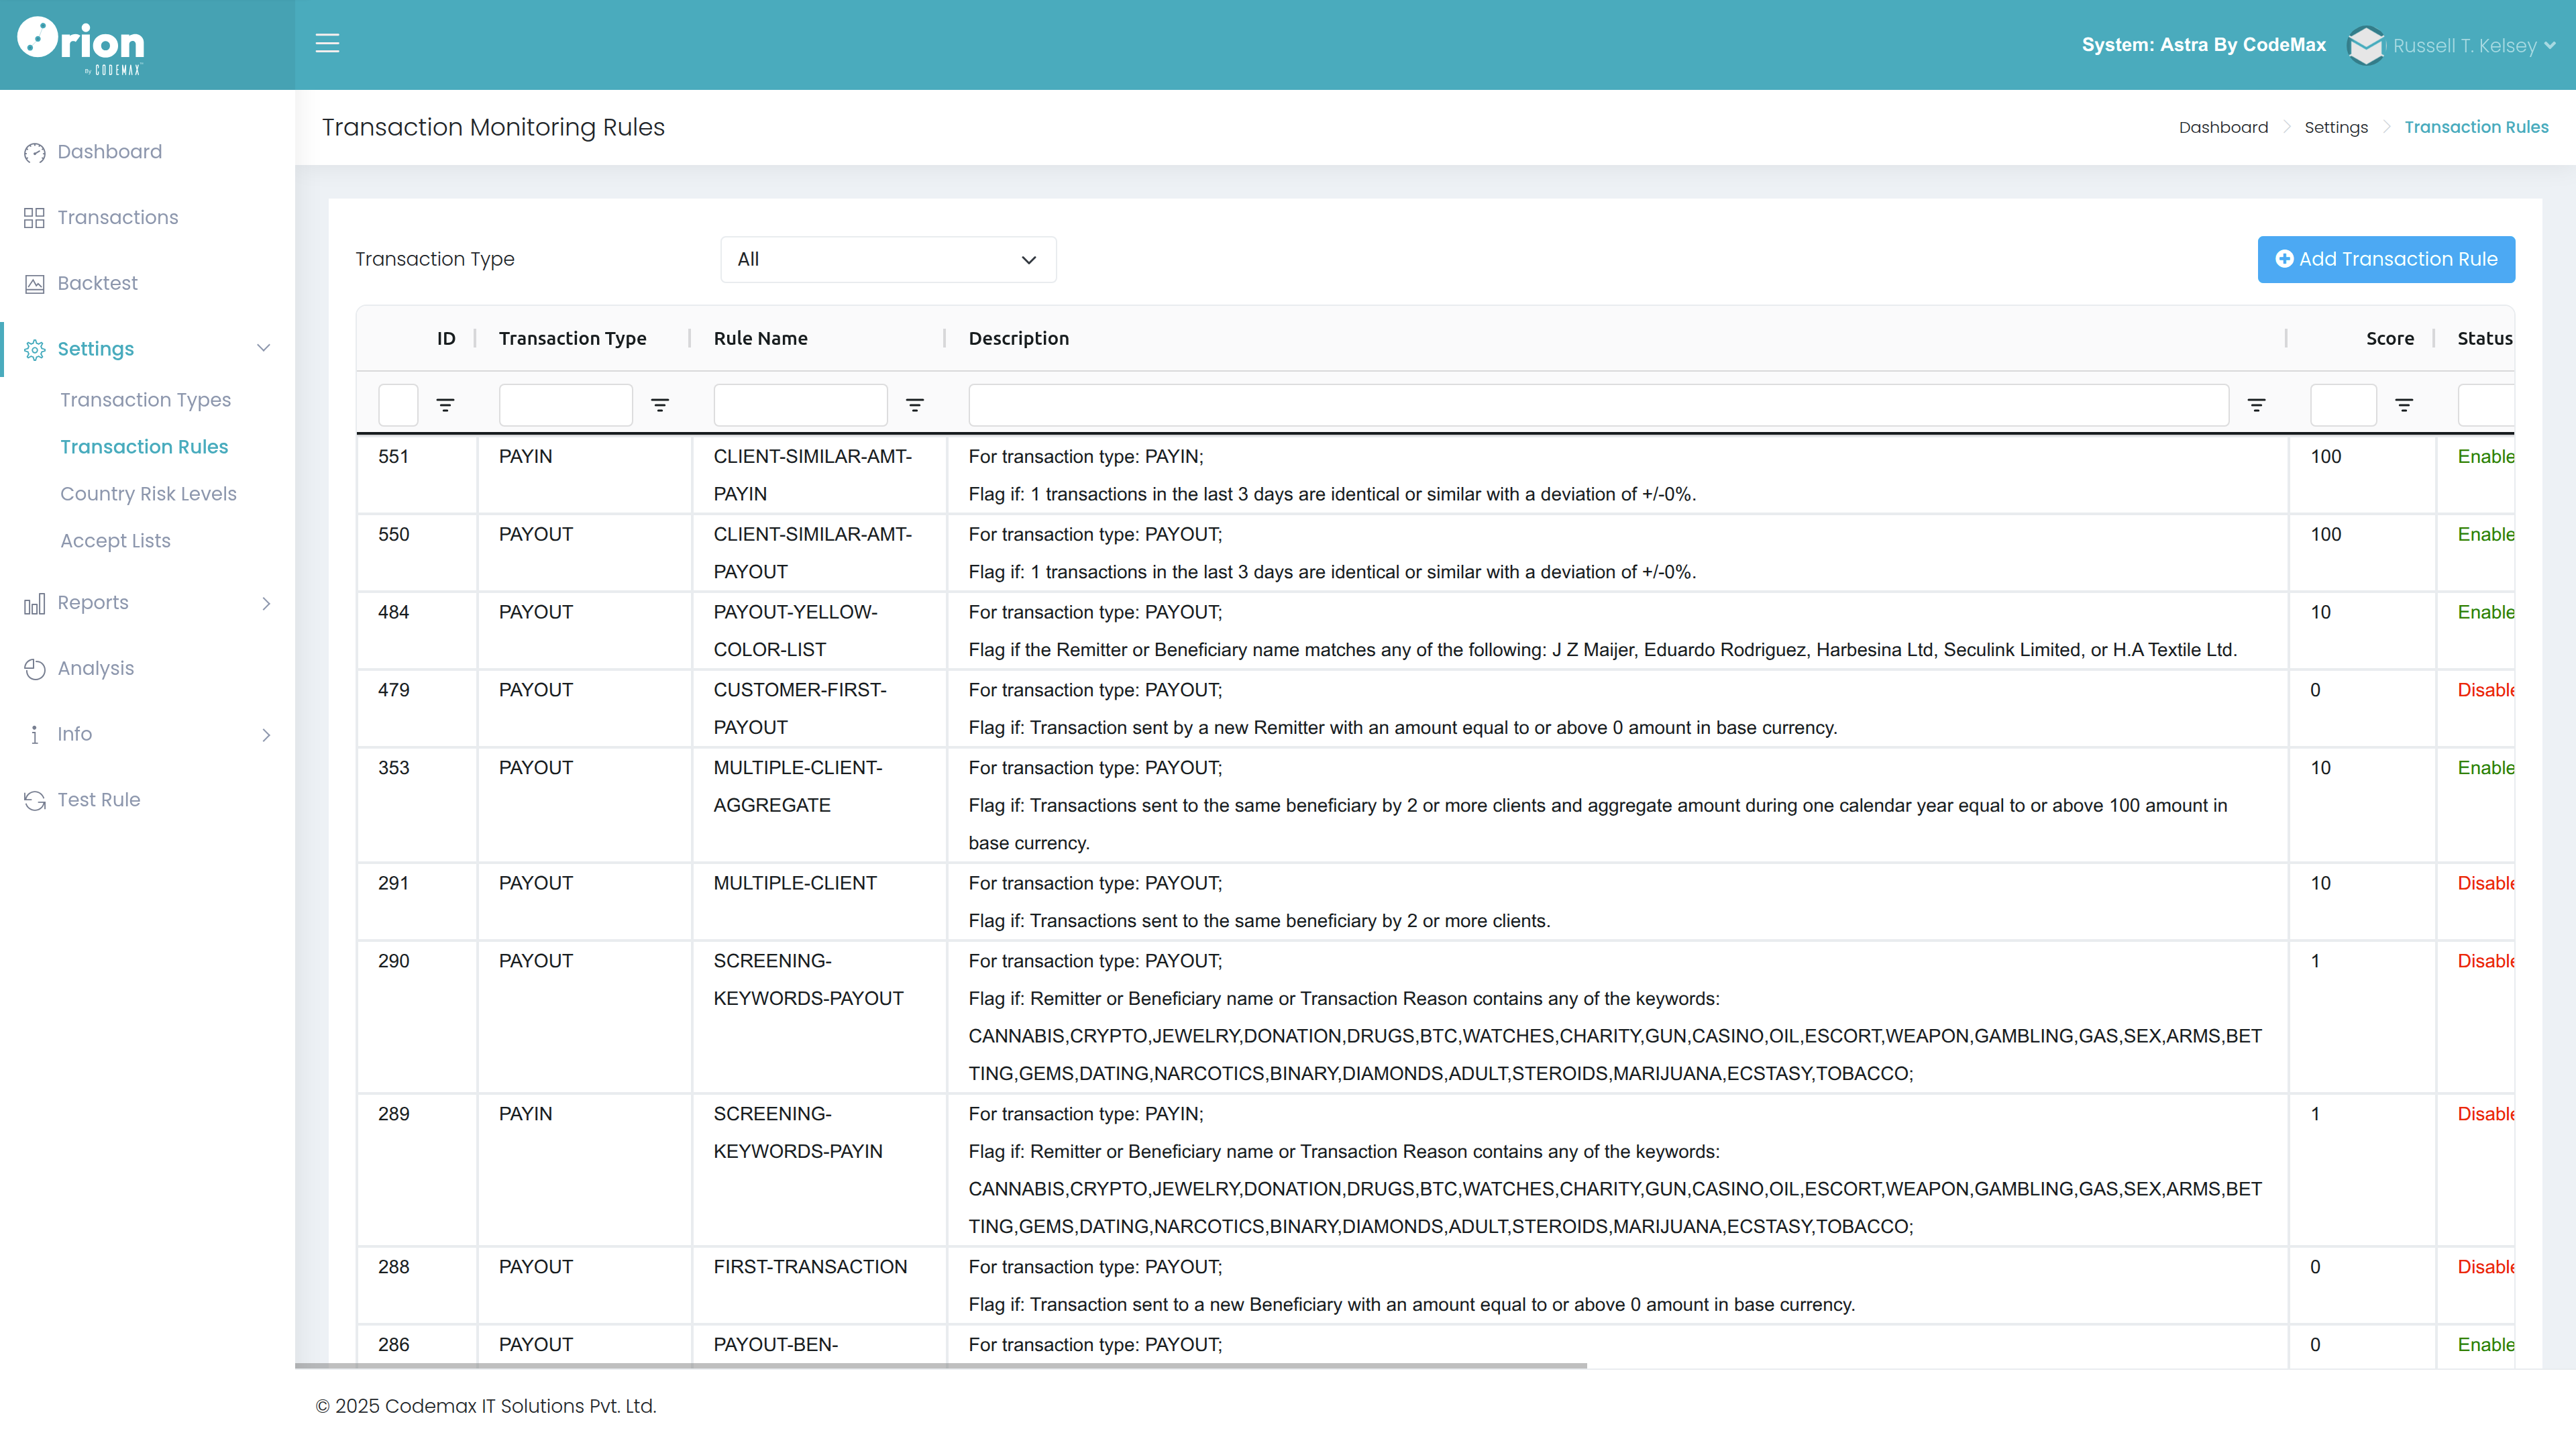The image size is (2576, 1449).
Task: Open the Transaction Type All dropdown
Action: [888, 260]
